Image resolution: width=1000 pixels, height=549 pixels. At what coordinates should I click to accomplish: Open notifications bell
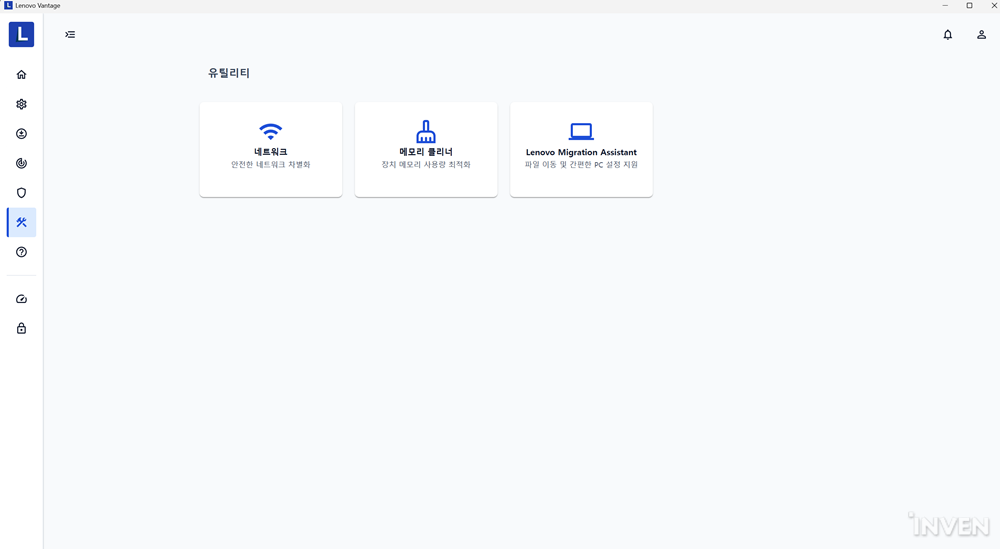click(x=948, y=34)
